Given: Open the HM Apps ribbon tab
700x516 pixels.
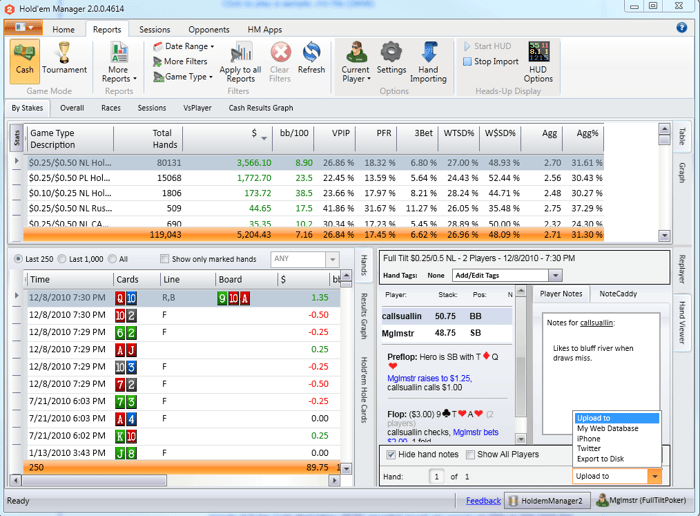Looking at the screenshot, I should click(265, 29).
